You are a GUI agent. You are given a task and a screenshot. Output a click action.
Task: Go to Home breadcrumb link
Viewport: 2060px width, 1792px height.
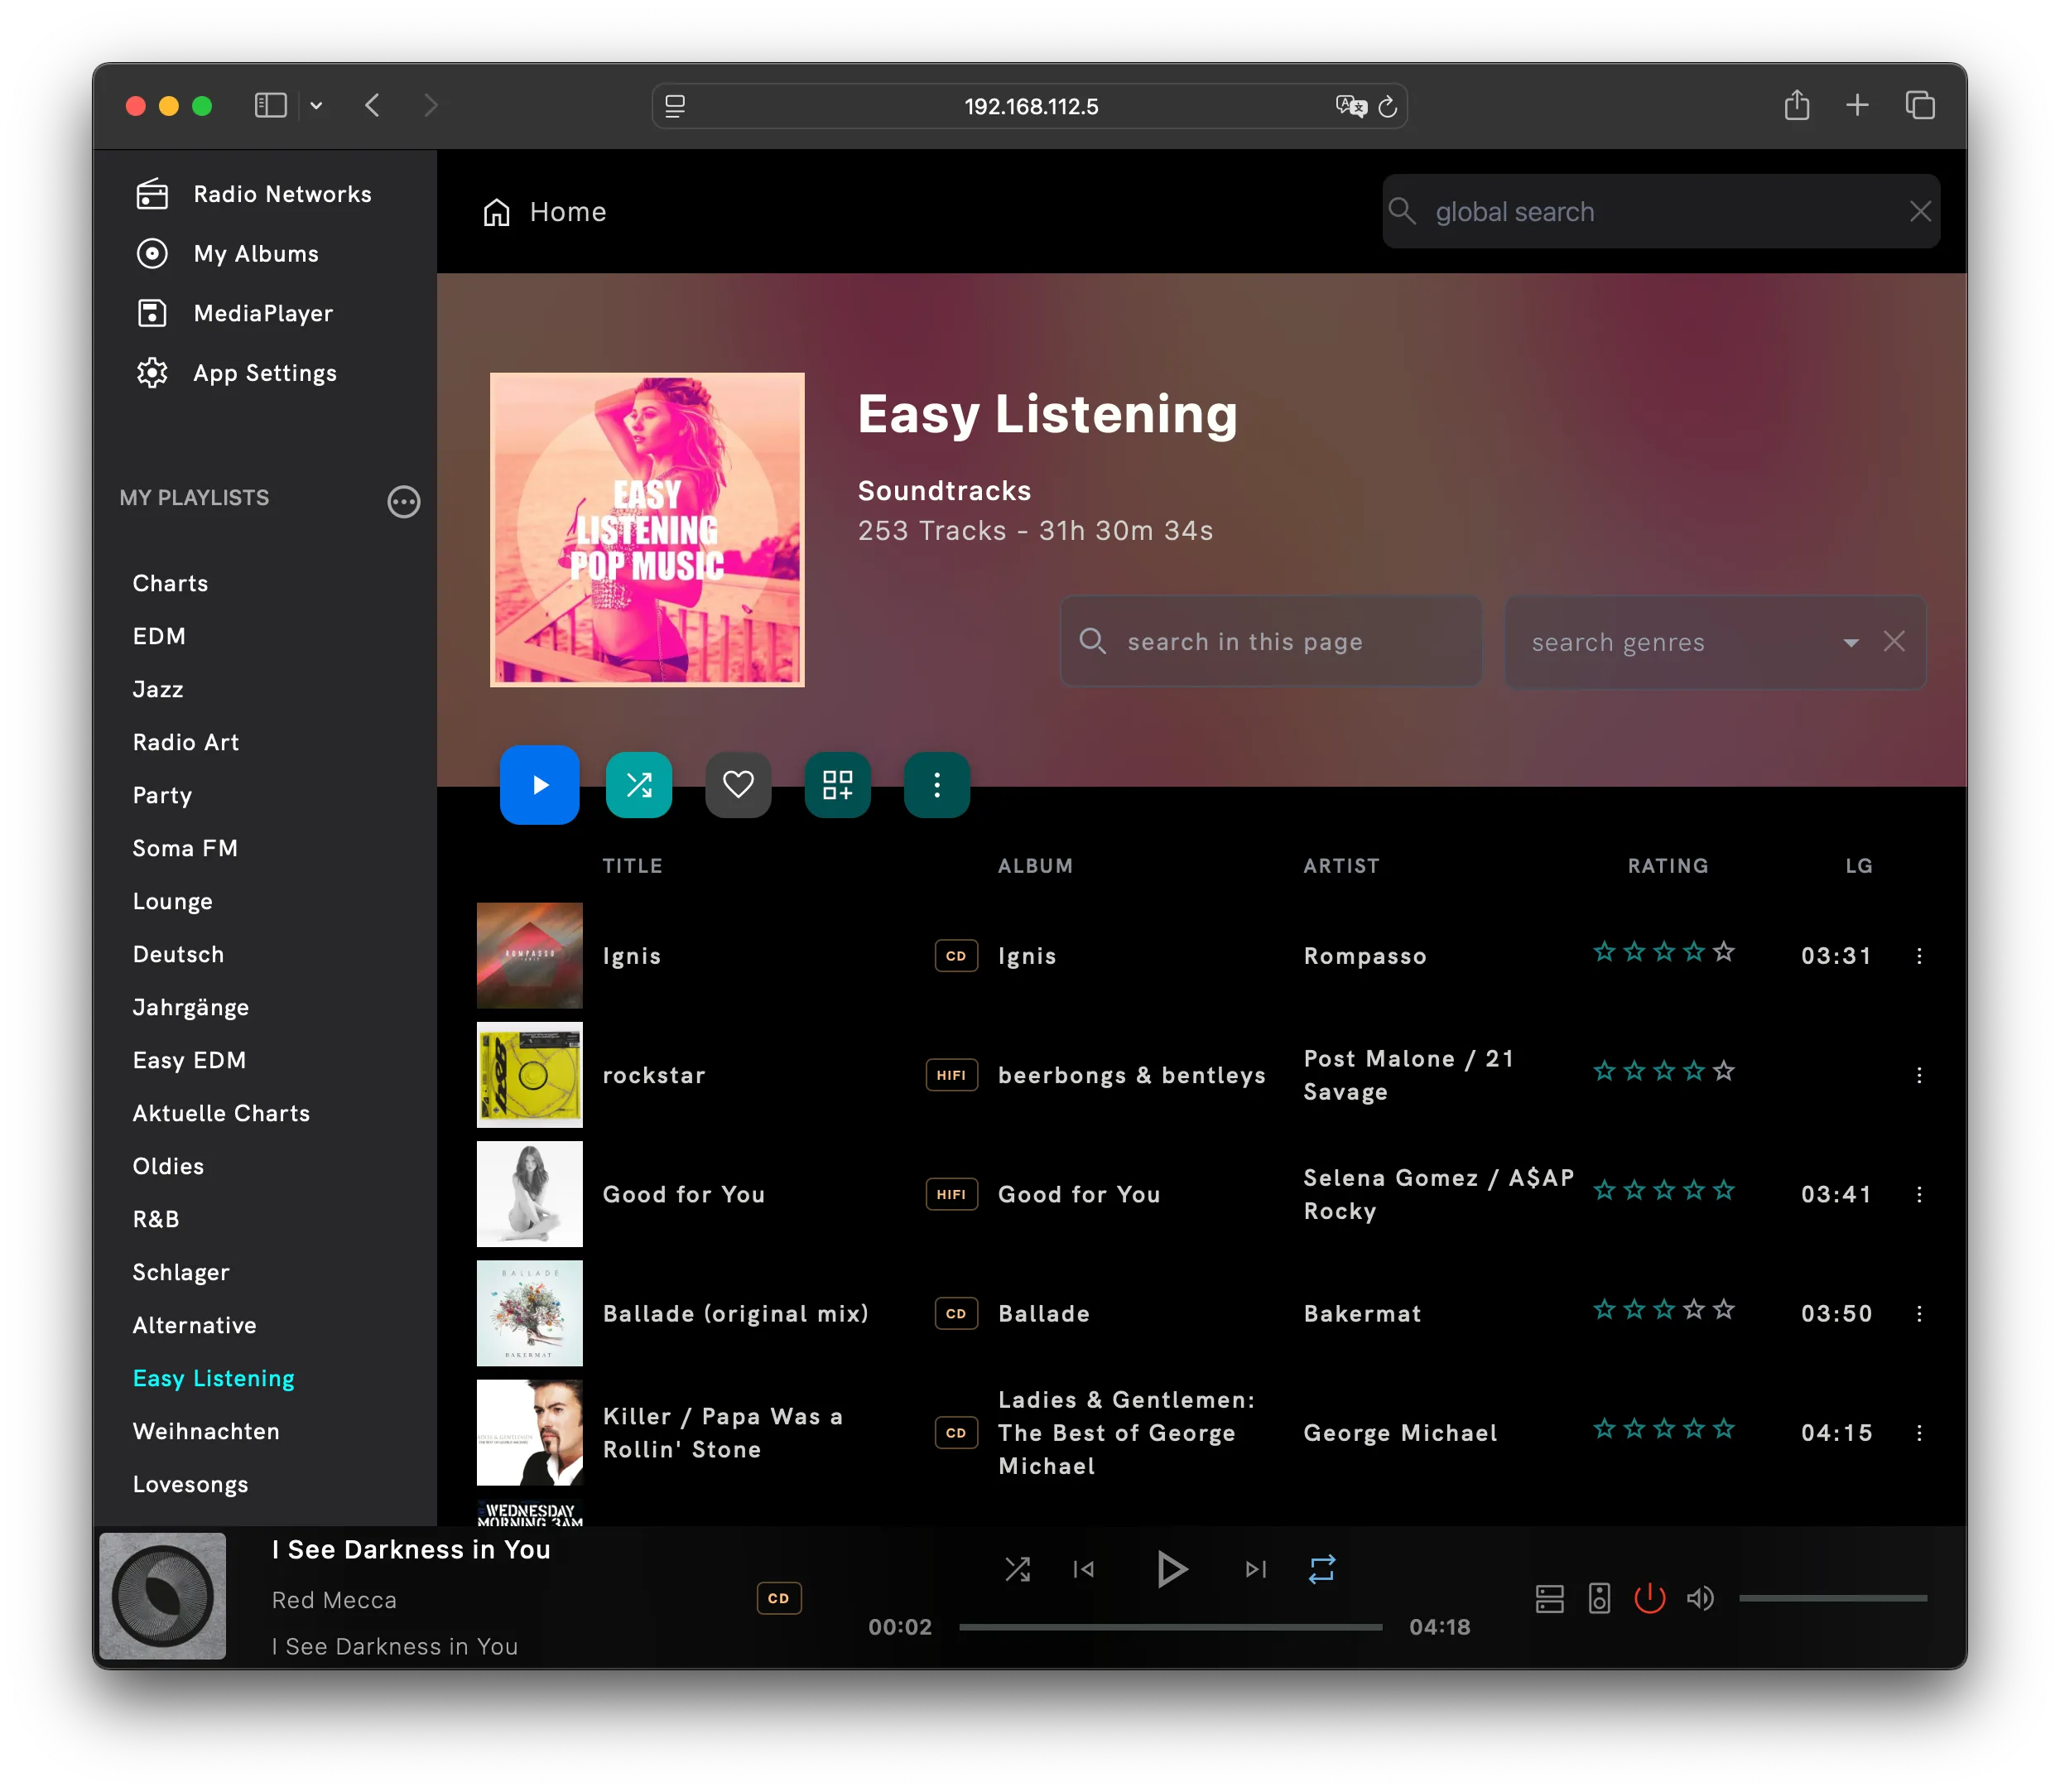(567, 212)
